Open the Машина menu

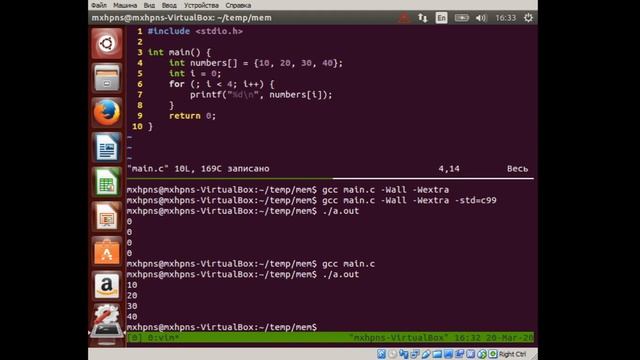click(125, 5)
